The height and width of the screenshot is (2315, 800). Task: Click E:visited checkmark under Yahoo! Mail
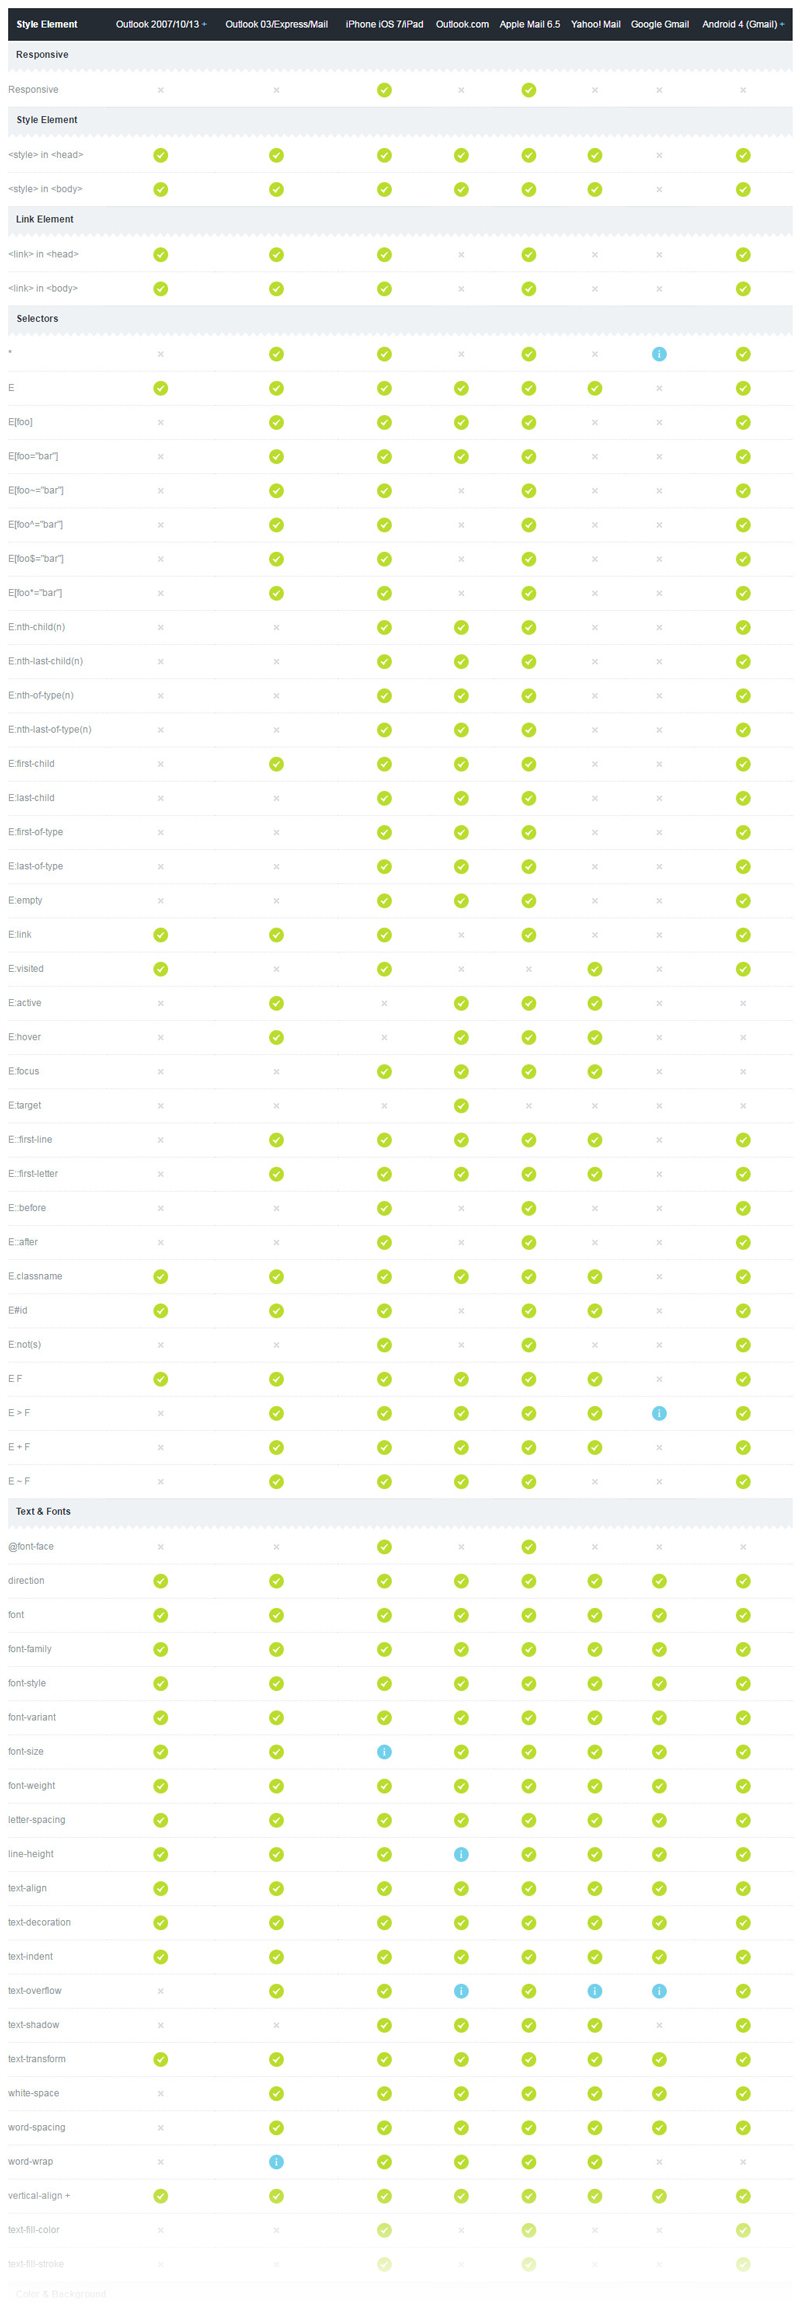click(x=595, y=969)
